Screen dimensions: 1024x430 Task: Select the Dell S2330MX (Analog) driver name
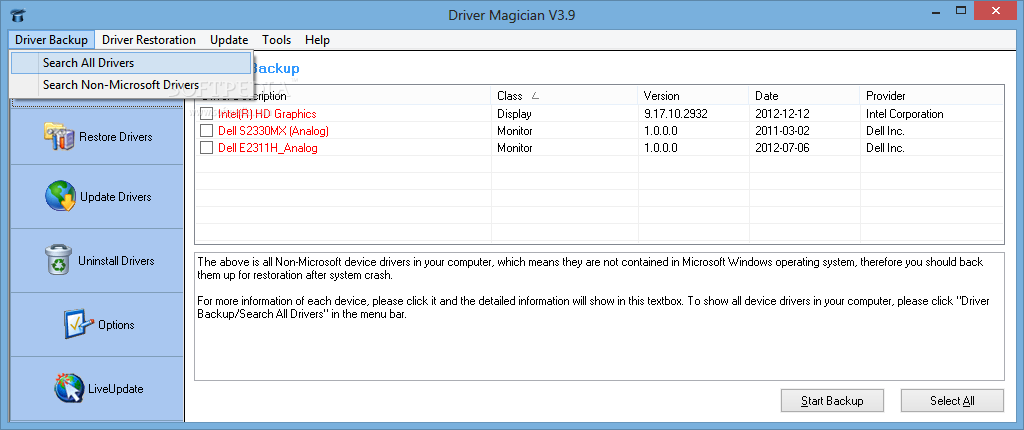(273, 131)
